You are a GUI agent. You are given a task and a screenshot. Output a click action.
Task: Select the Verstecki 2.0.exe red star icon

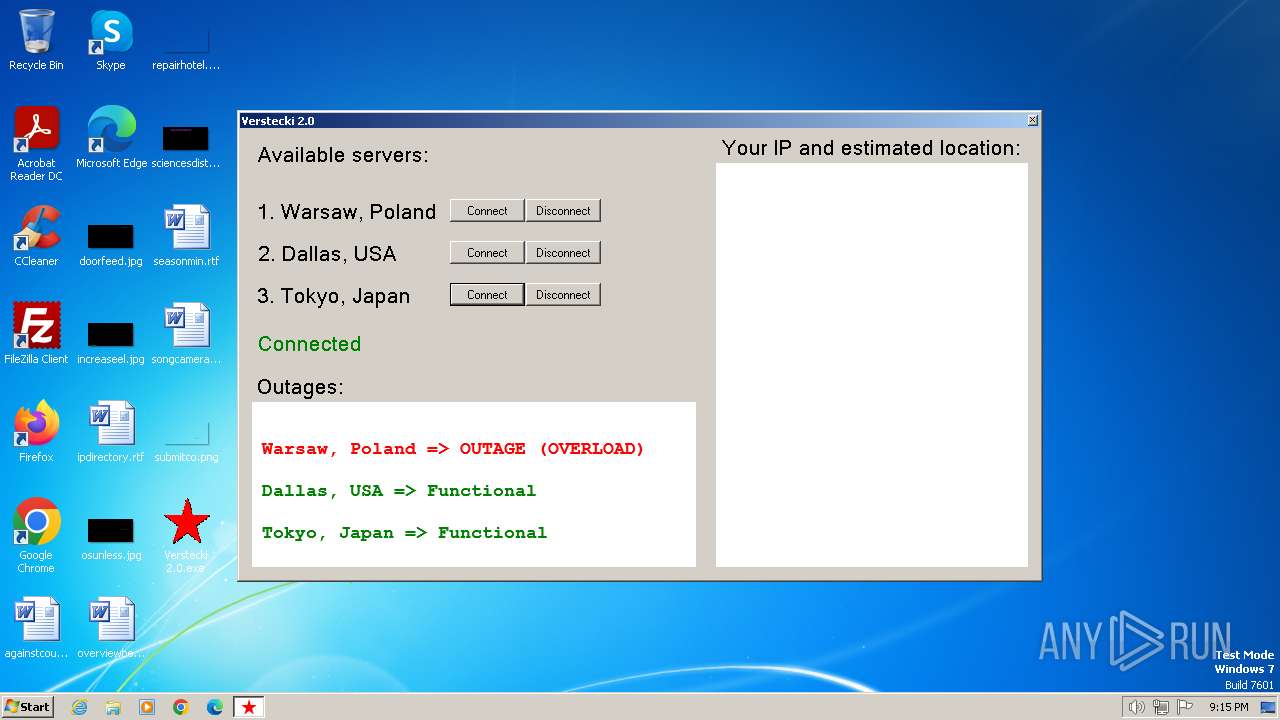(186, 536)
